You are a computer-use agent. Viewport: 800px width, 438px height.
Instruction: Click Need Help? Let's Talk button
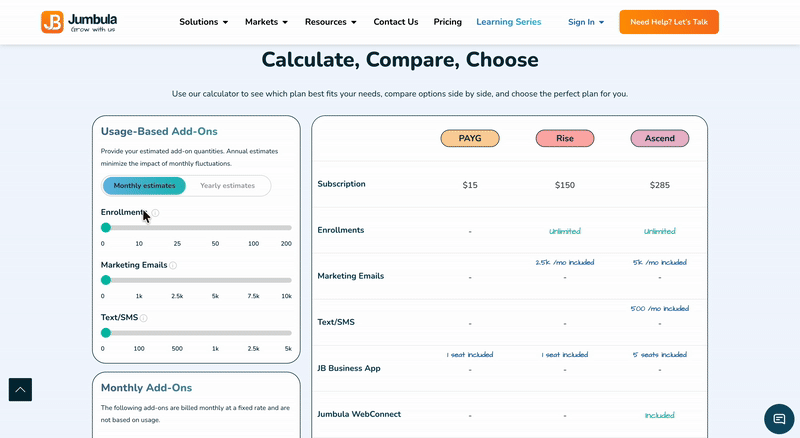pyautogui.click(x=669, y=22)
